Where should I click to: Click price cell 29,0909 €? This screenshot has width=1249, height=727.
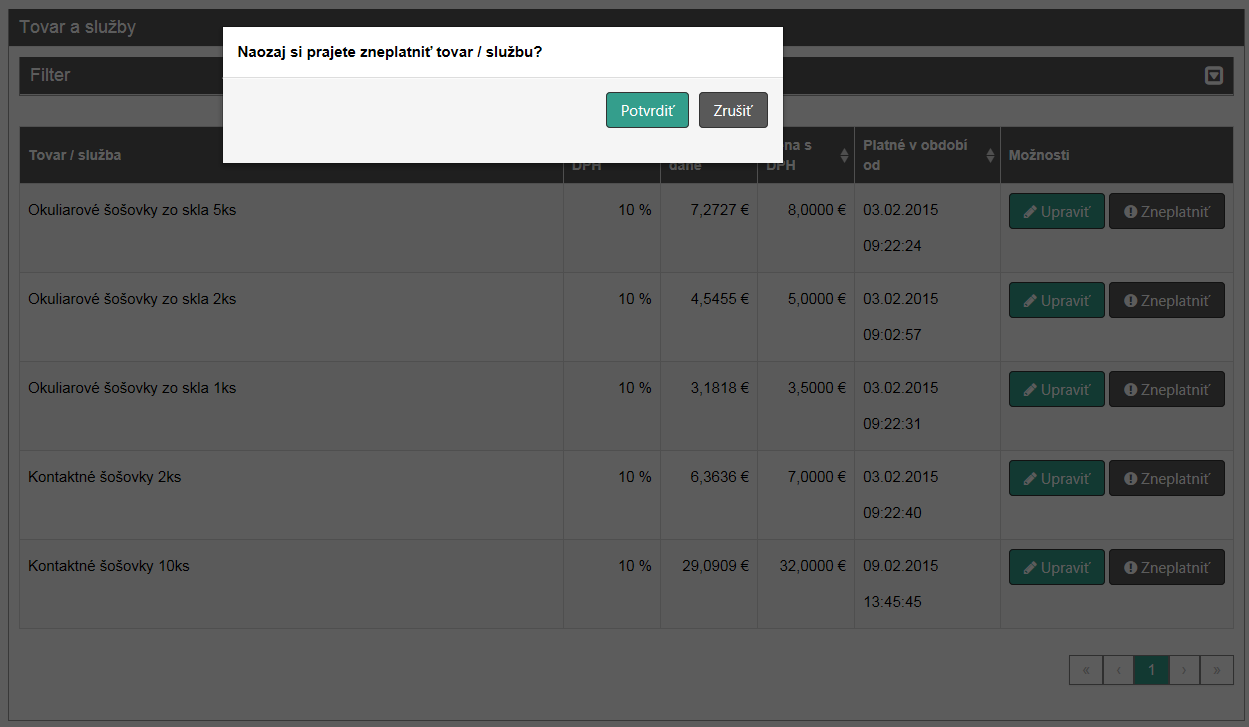tap(715, 566)
